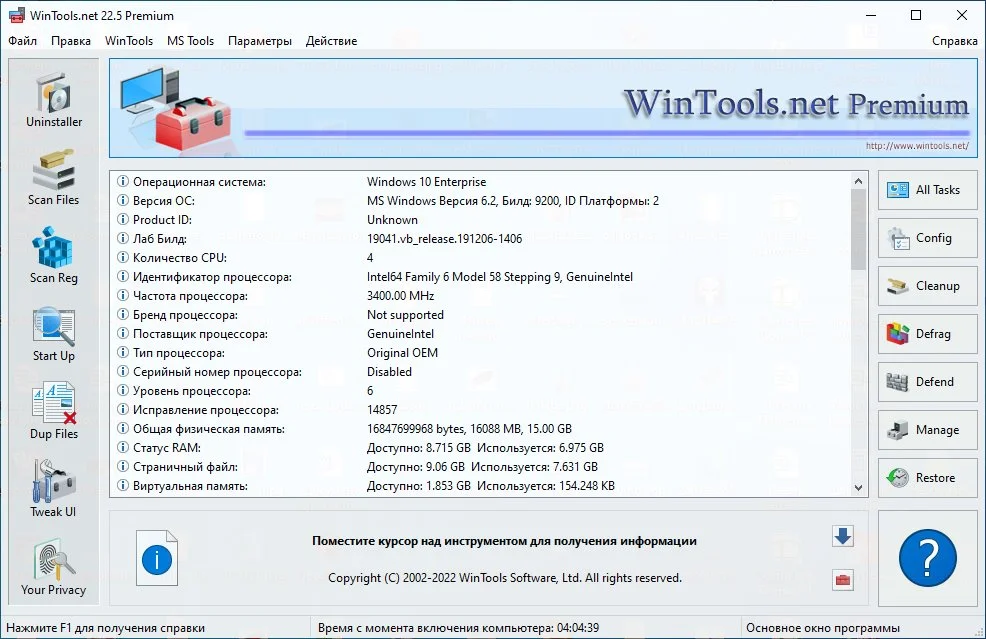Click the Cleanup button
The width and height of the screenshot is (986, 639).
928,286
